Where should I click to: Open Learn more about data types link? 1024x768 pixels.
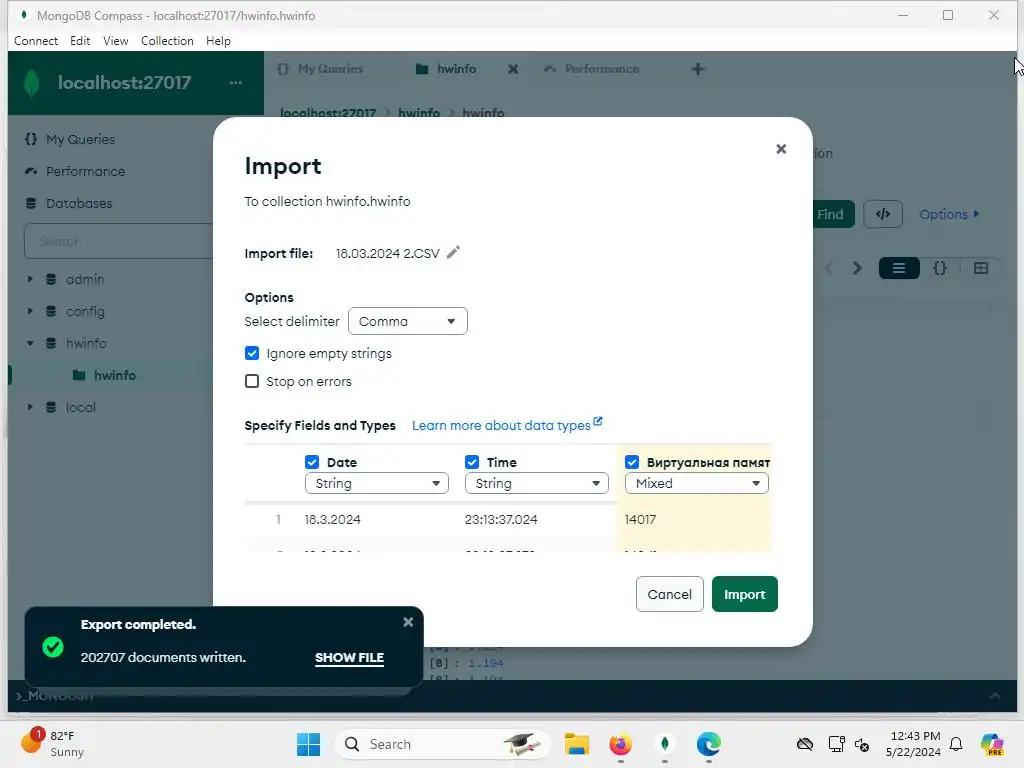click(x=507, y=425)
